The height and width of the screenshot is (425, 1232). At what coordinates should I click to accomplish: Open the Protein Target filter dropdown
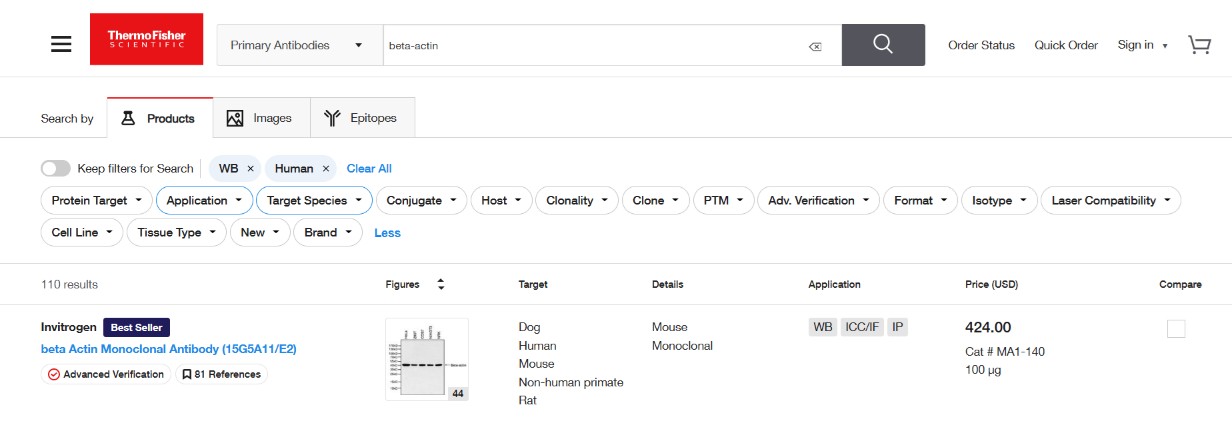pyautogui.click(x=97, y=201)
